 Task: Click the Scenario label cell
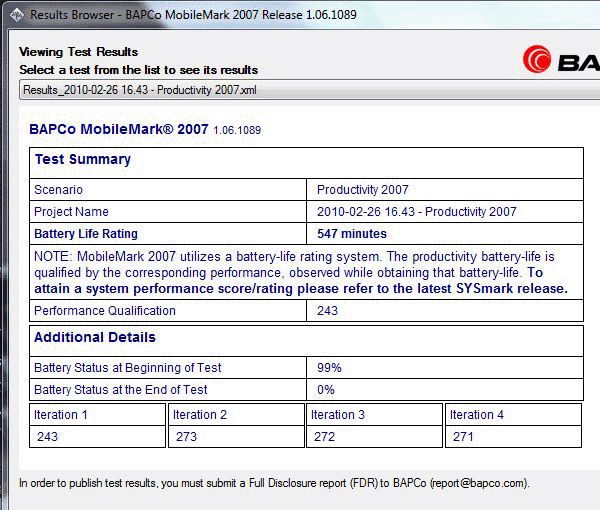(168, 190)
